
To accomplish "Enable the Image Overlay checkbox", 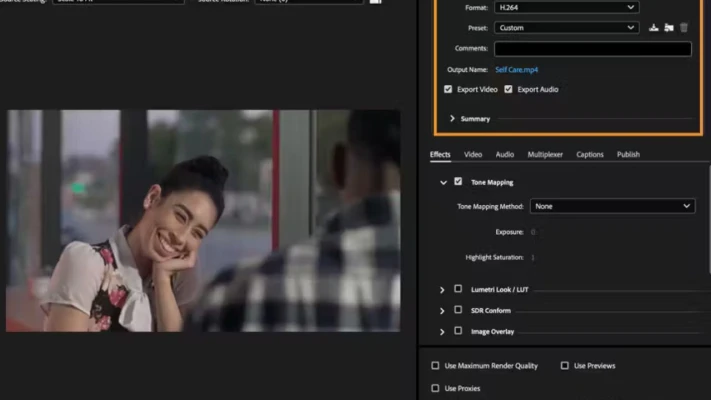I will click(458, 331).
